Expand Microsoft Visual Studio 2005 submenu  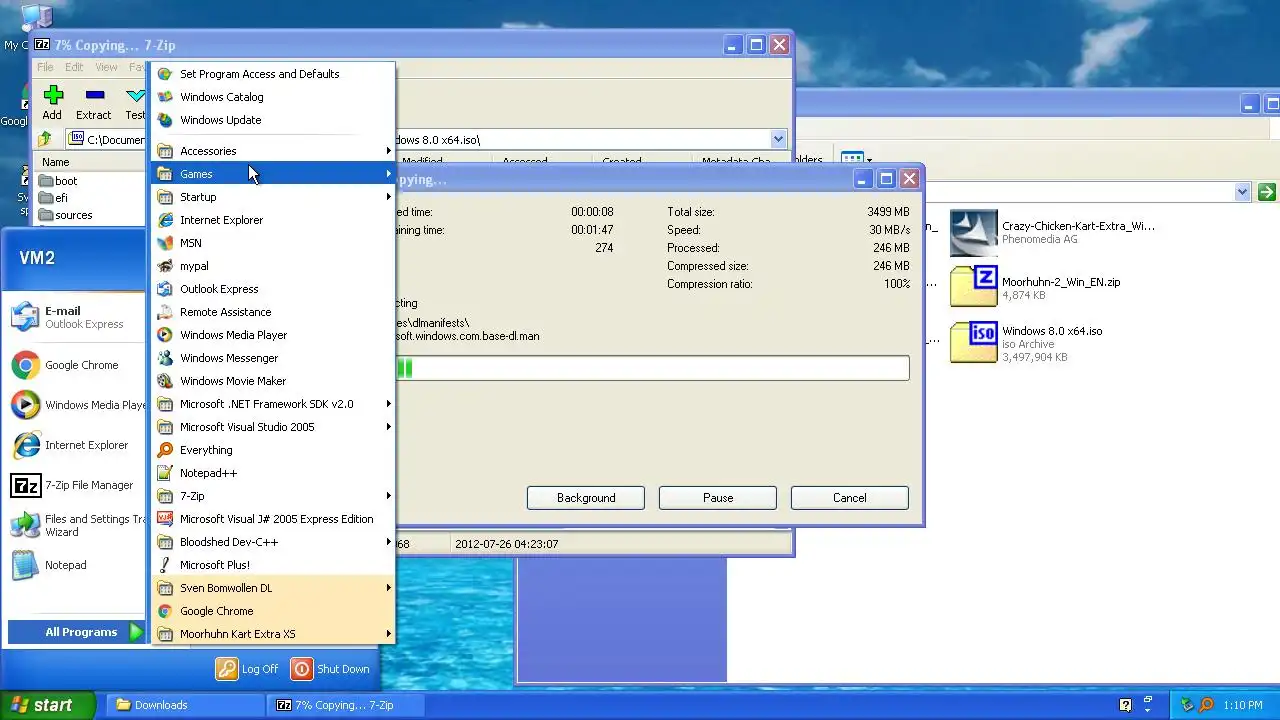(x=273, y=427)
